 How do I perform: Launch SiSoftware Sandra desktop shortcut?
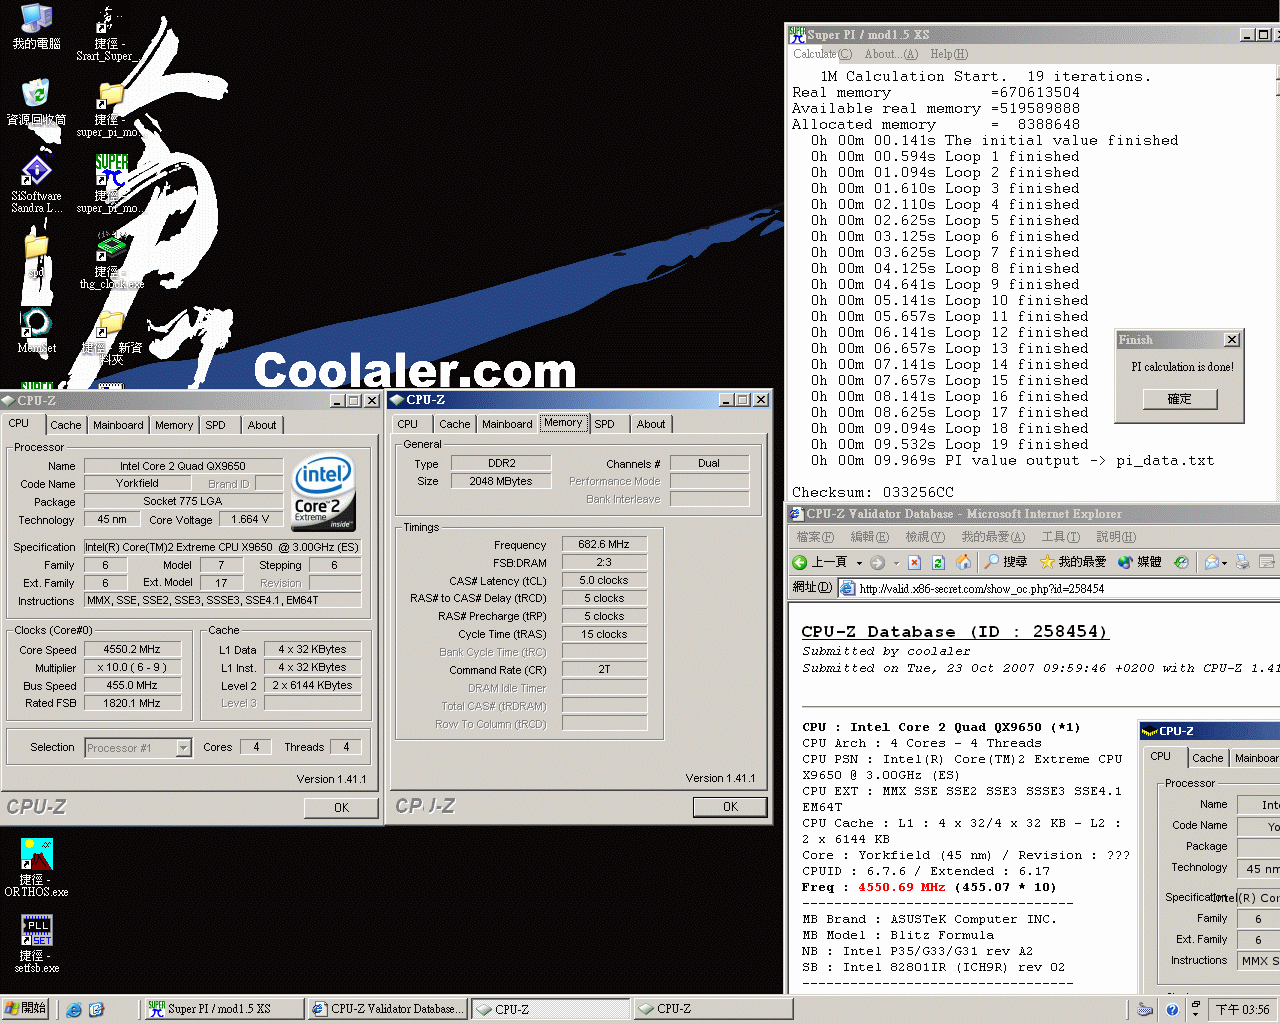pyautogui.click(x=36, y=184)
